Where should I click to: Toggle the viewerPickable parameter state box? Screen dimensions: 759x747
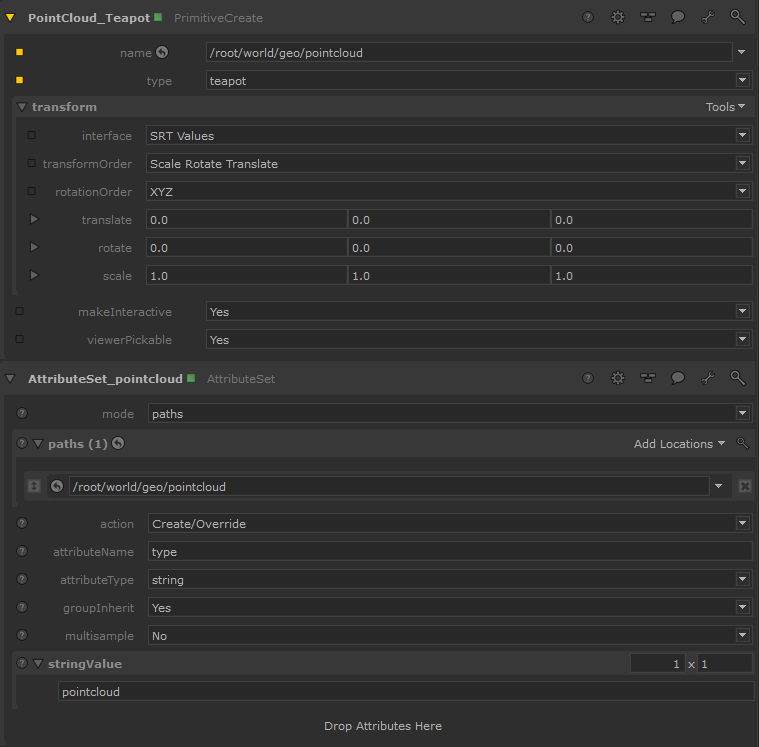20,340
